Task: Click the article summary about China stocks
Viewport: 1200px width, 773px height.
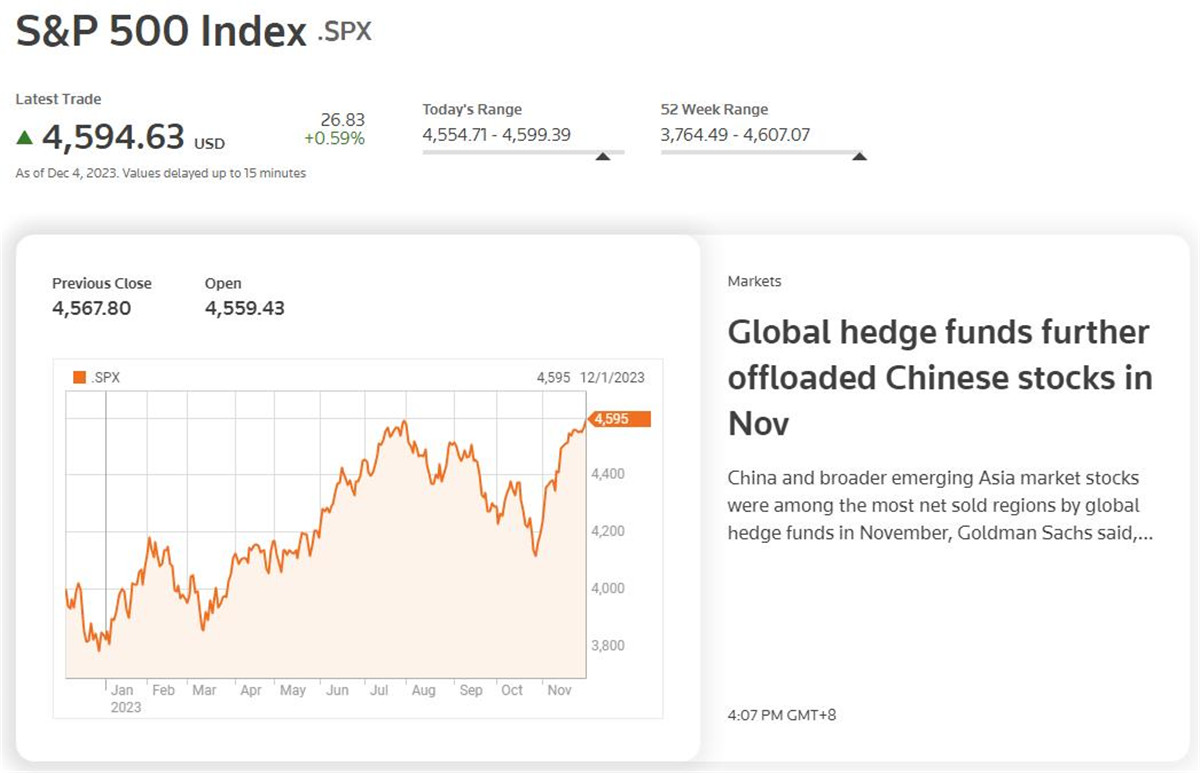Action: pos(940,506)
